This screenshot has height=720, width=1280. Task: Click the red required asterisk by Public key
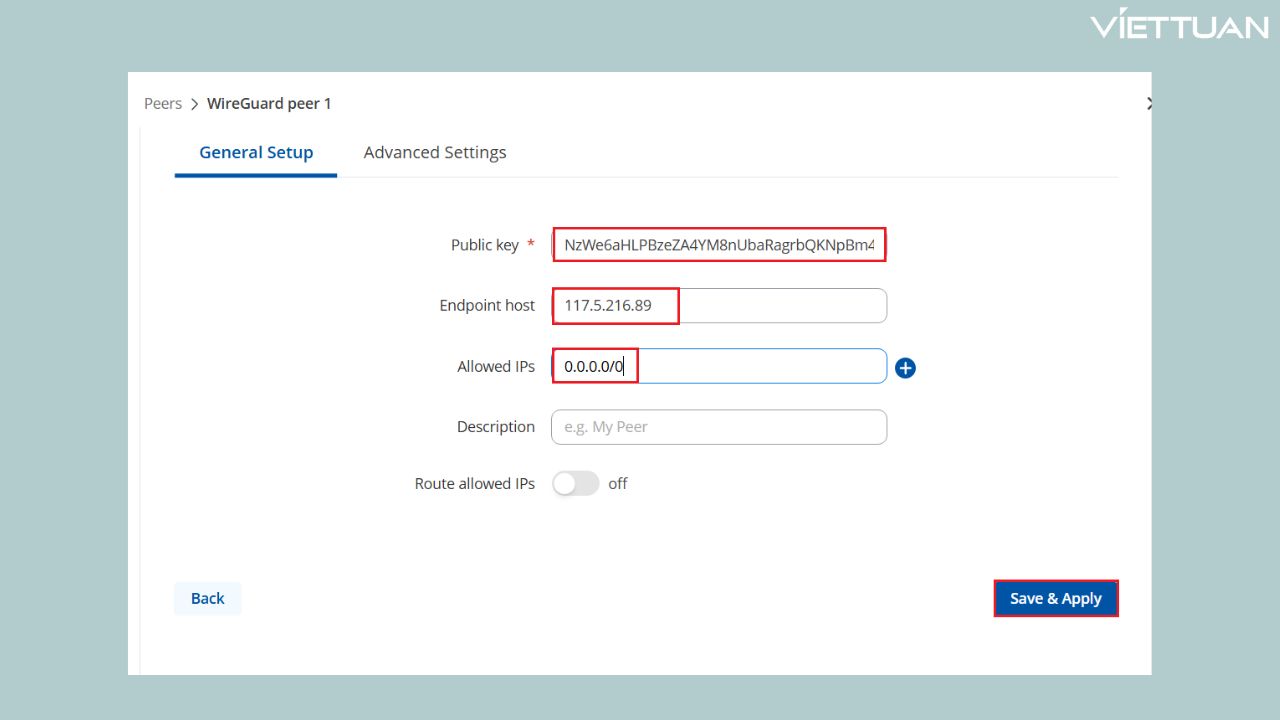click(x=530, y=245)
